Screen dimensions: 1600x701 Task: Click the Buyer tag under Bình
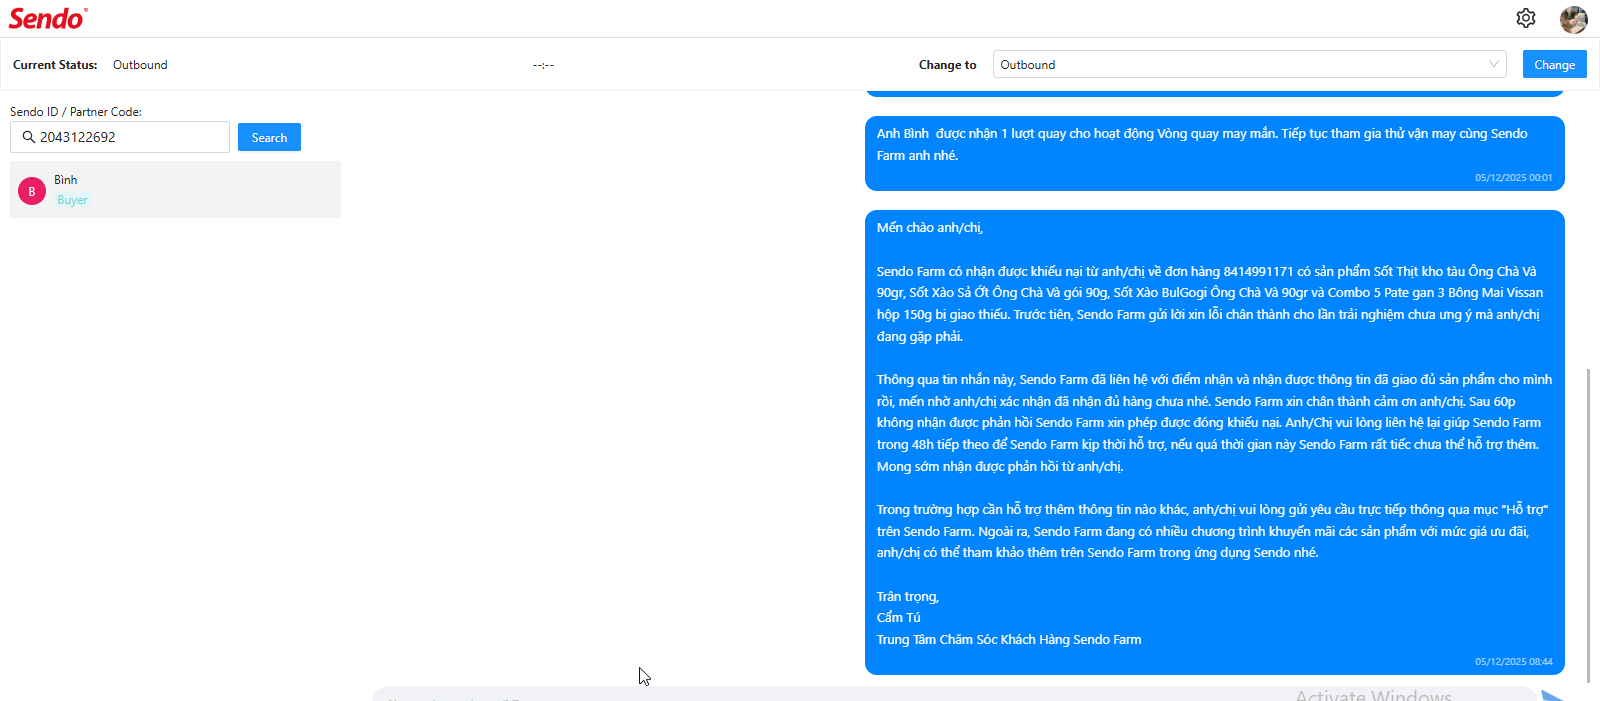pos(72,200)
